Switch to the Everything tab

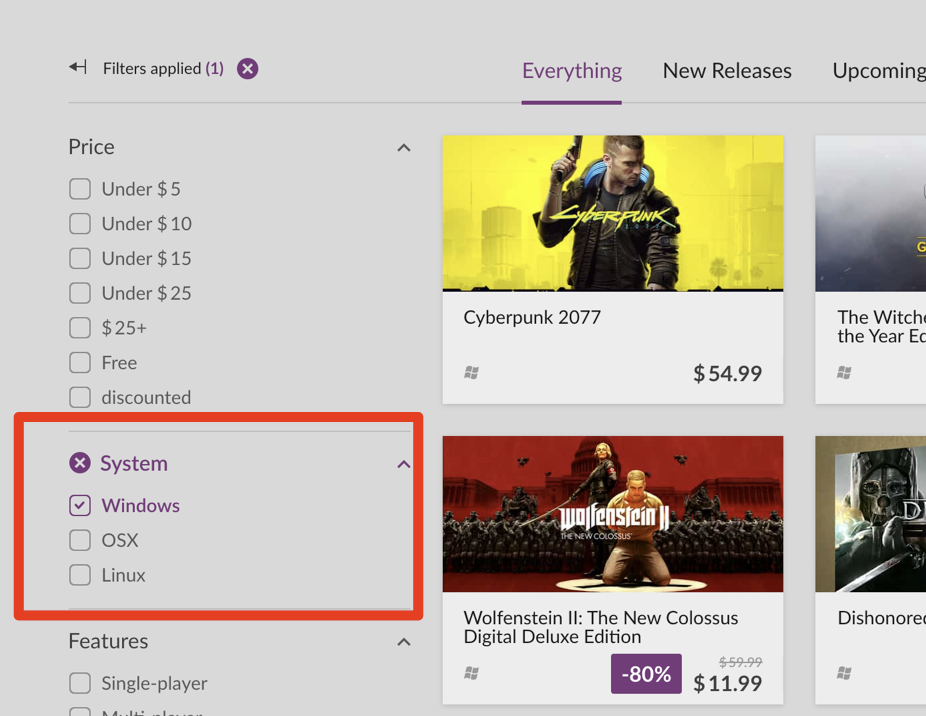[x=572, y=71]
